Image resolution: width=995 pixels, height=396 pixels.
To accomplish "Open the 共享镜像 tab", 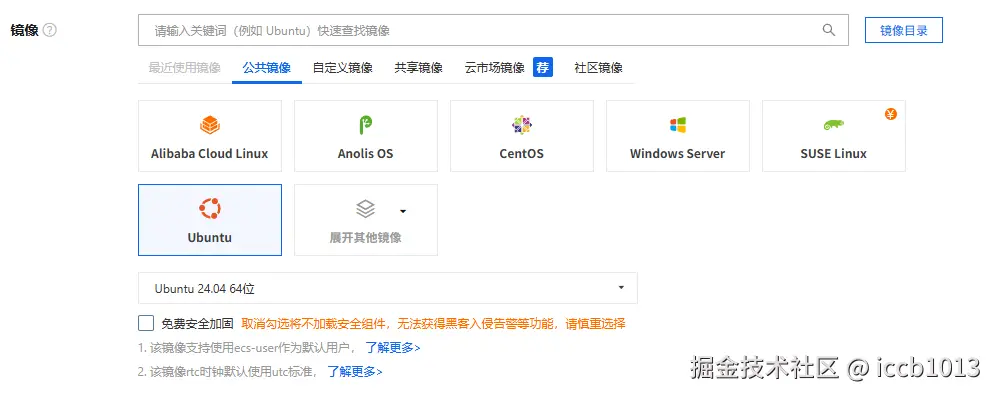I will point(418,68).
